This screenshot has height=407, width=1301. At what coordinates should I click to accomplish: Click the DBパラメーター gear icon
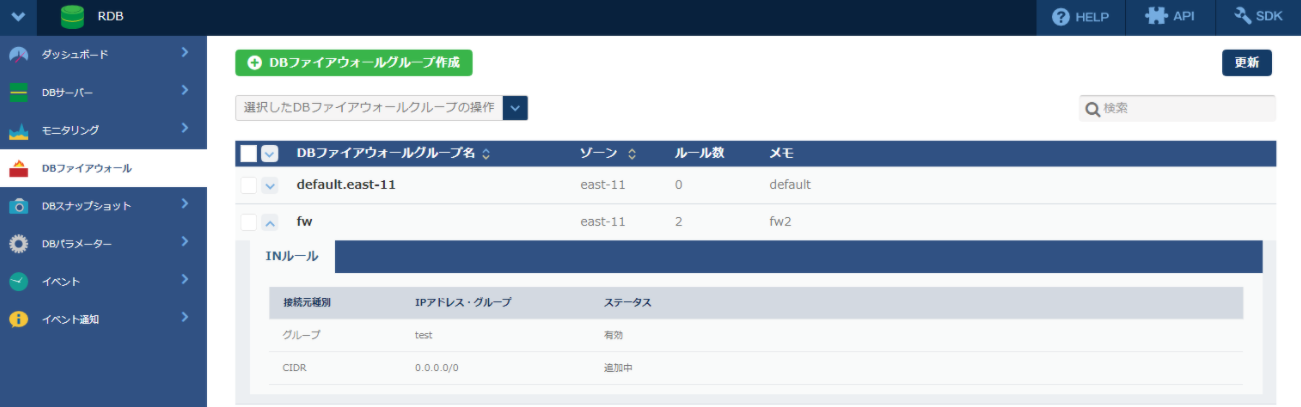pyautogui.click(x=19, y=244)
